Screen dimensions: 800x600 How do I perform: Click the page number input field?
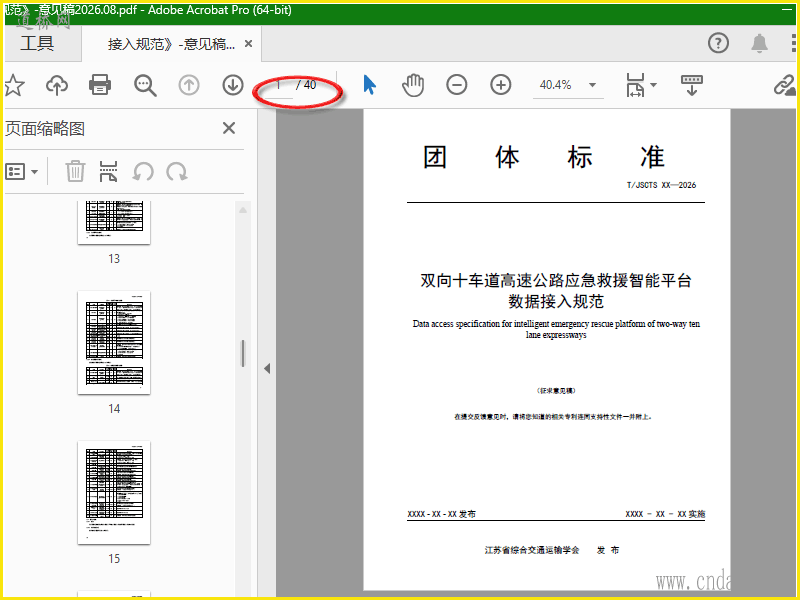tap(278, 85)
